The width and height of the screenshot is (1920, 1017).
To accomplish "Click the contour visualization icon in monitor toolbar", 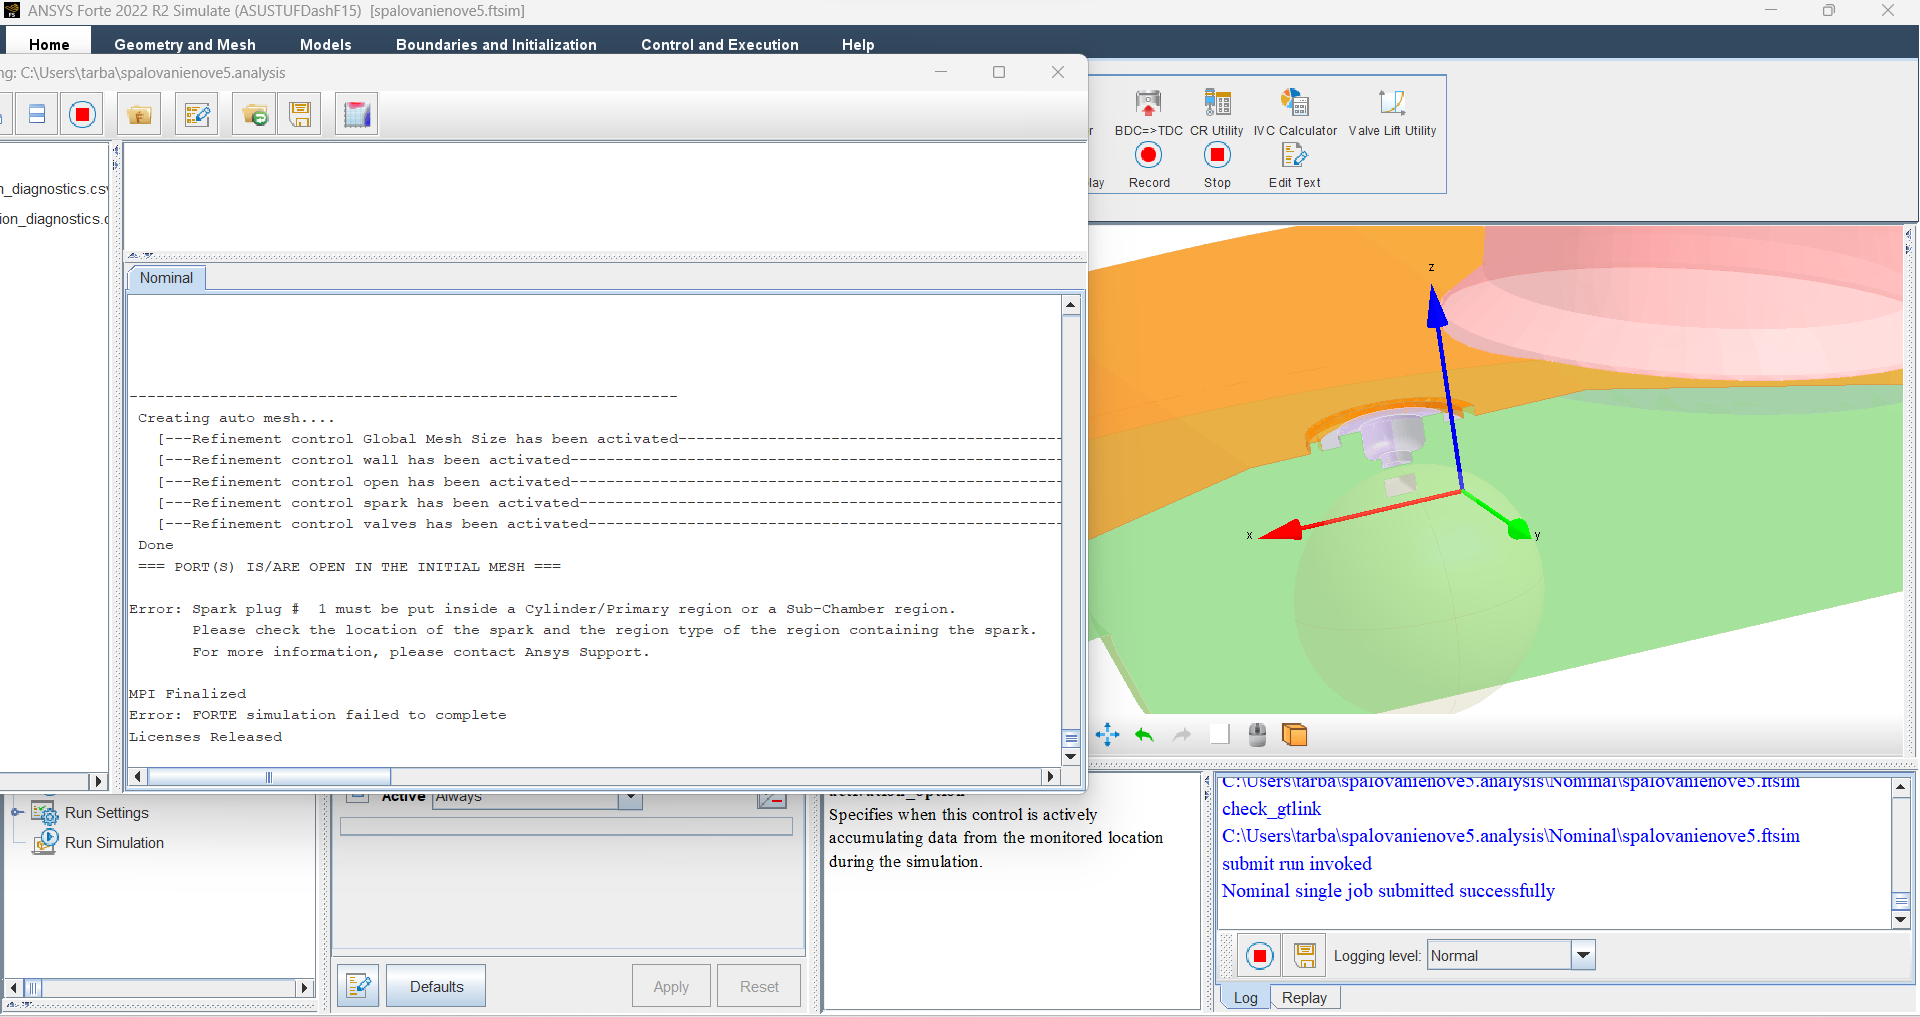I will tap(357, 115).
